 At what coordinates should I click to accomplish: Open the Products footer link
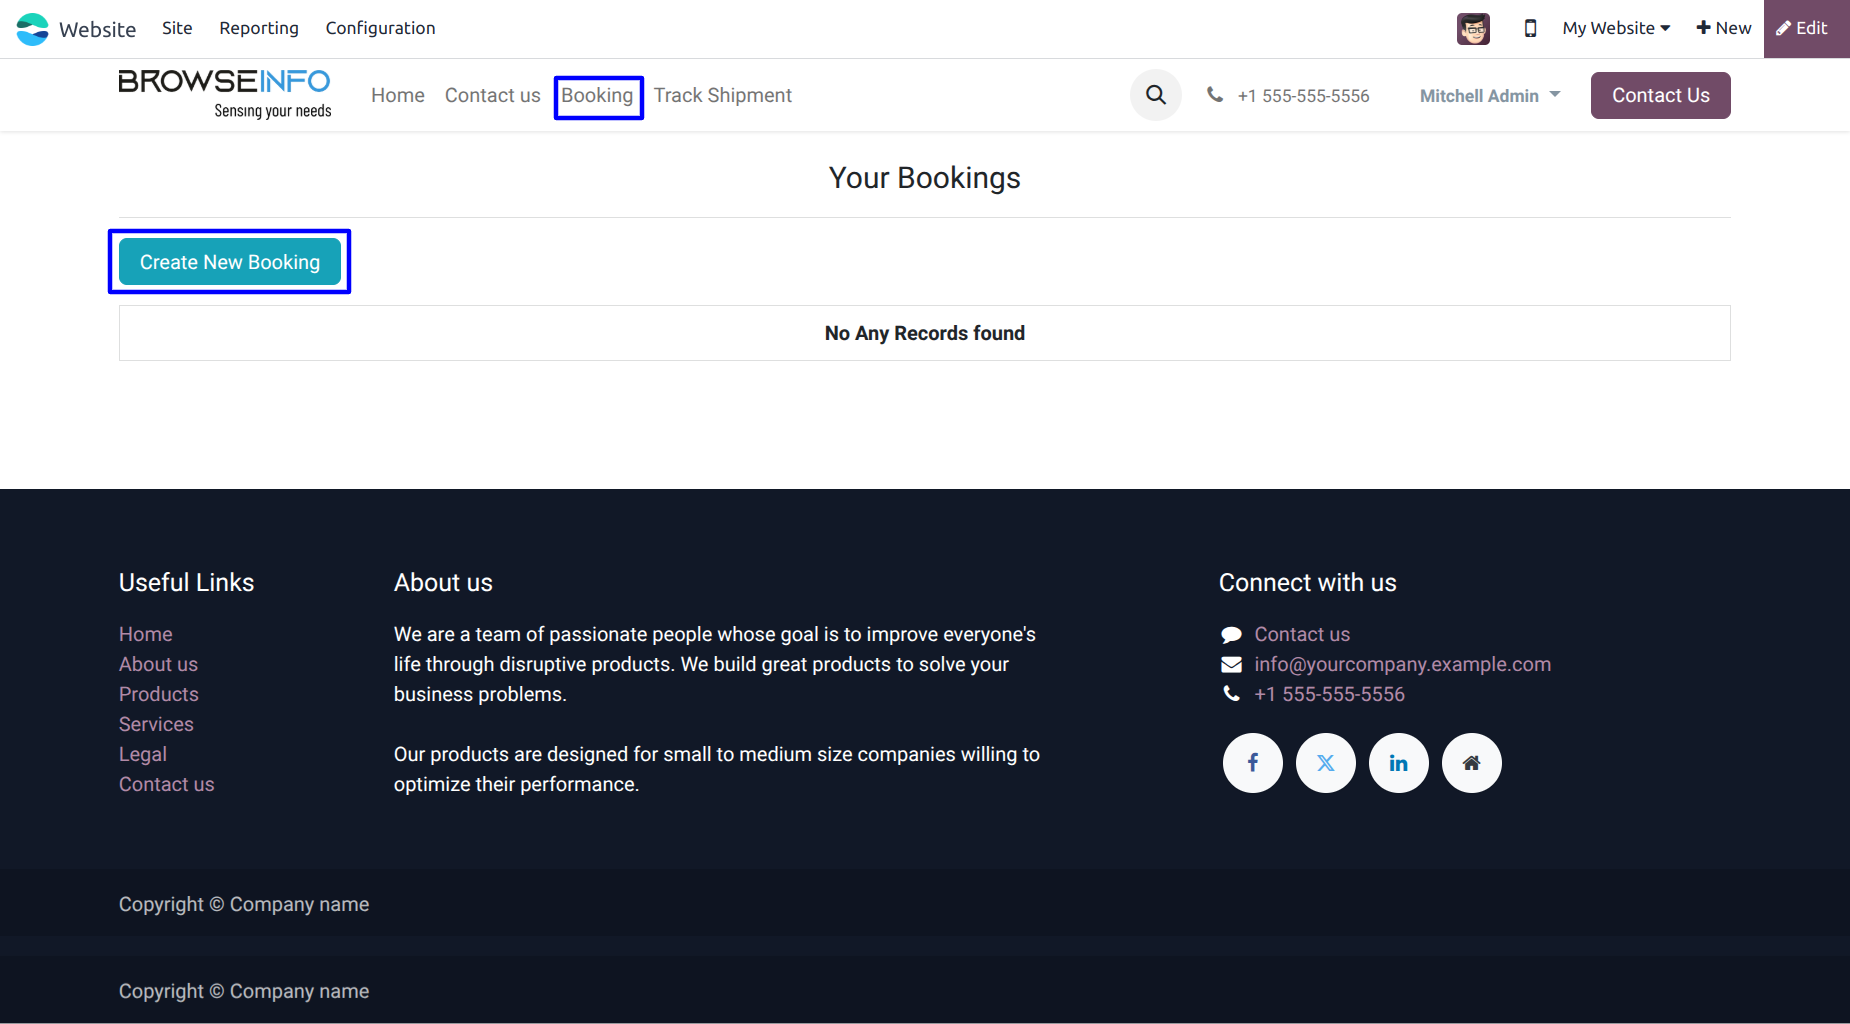click(159, 694)
